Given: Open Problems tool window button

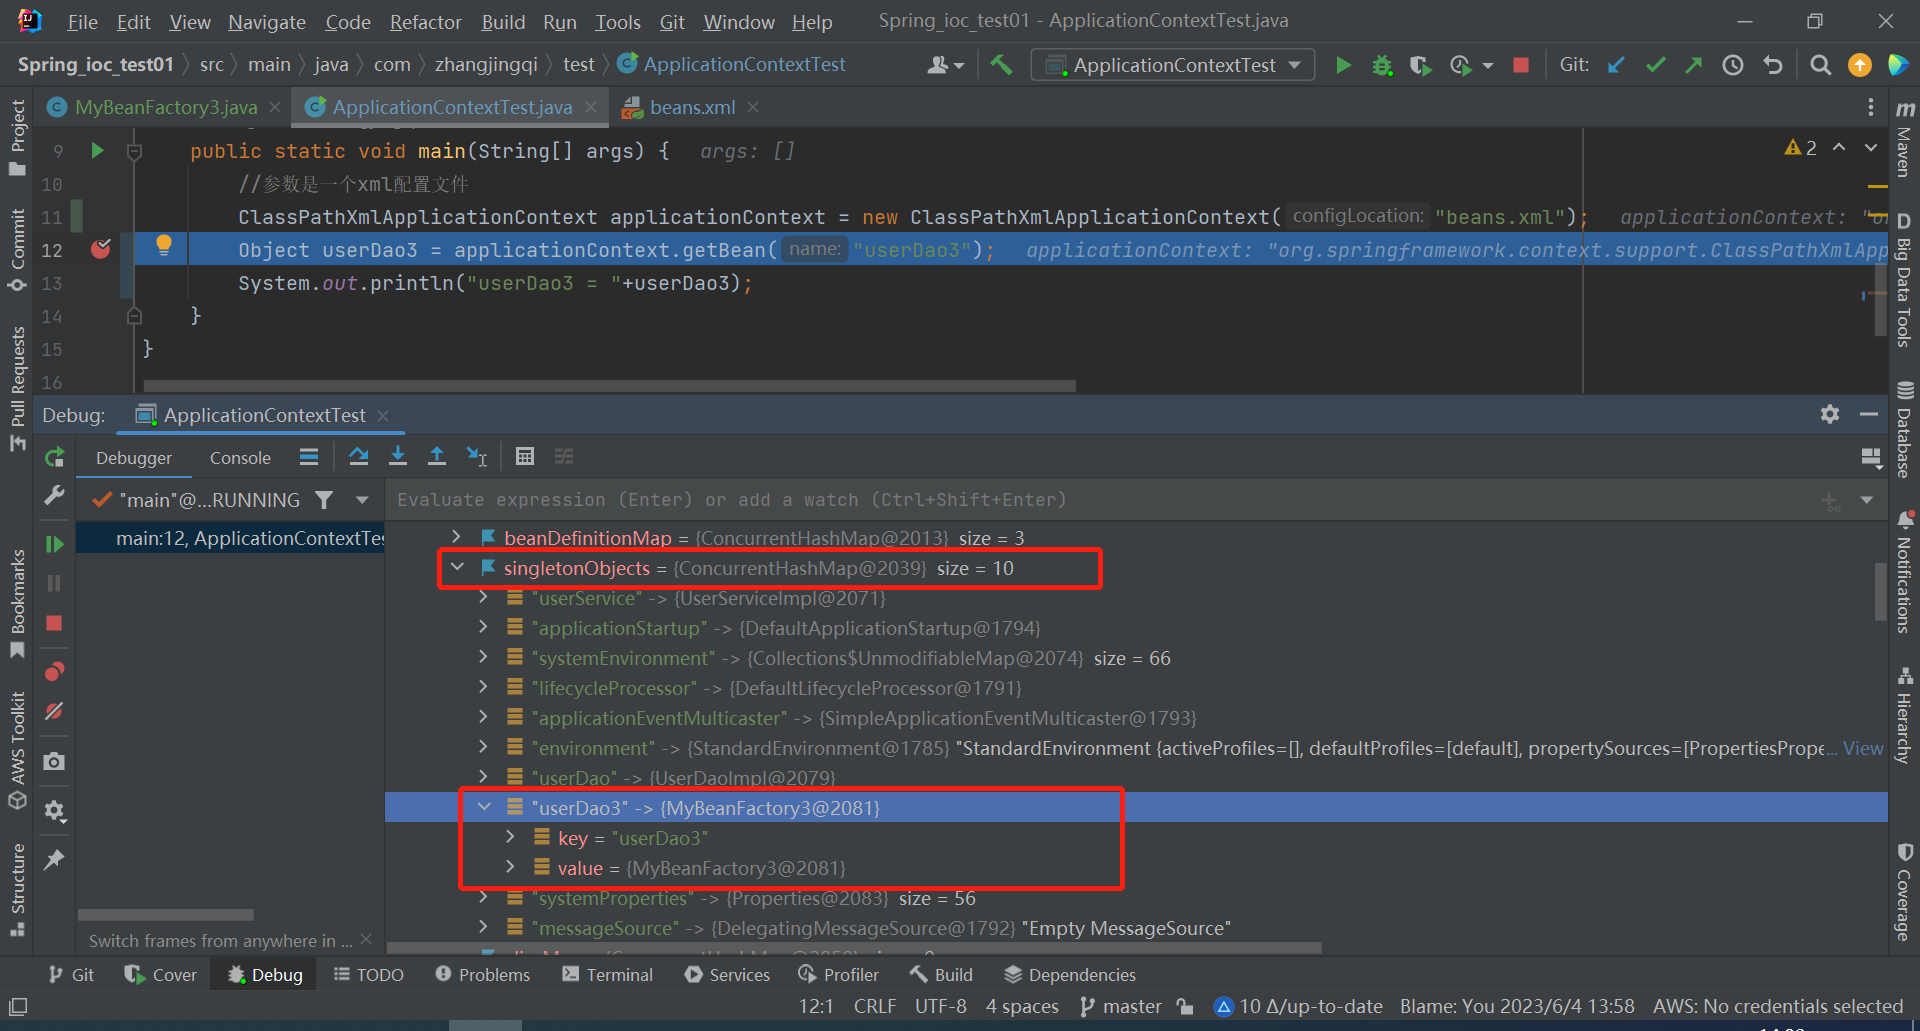Looking at the screenshot, I should coord(483,975).
